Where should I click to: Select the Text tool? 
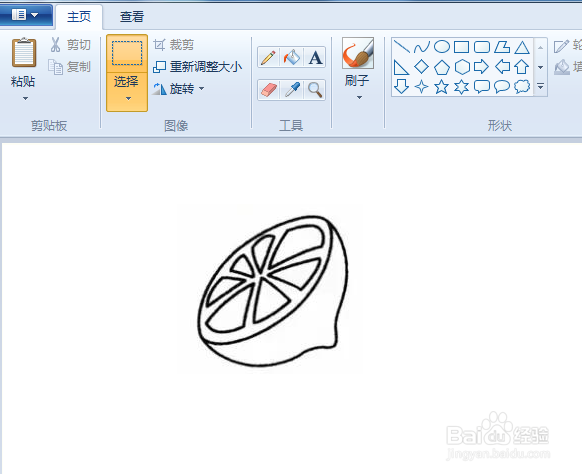(x=315, y=57)
